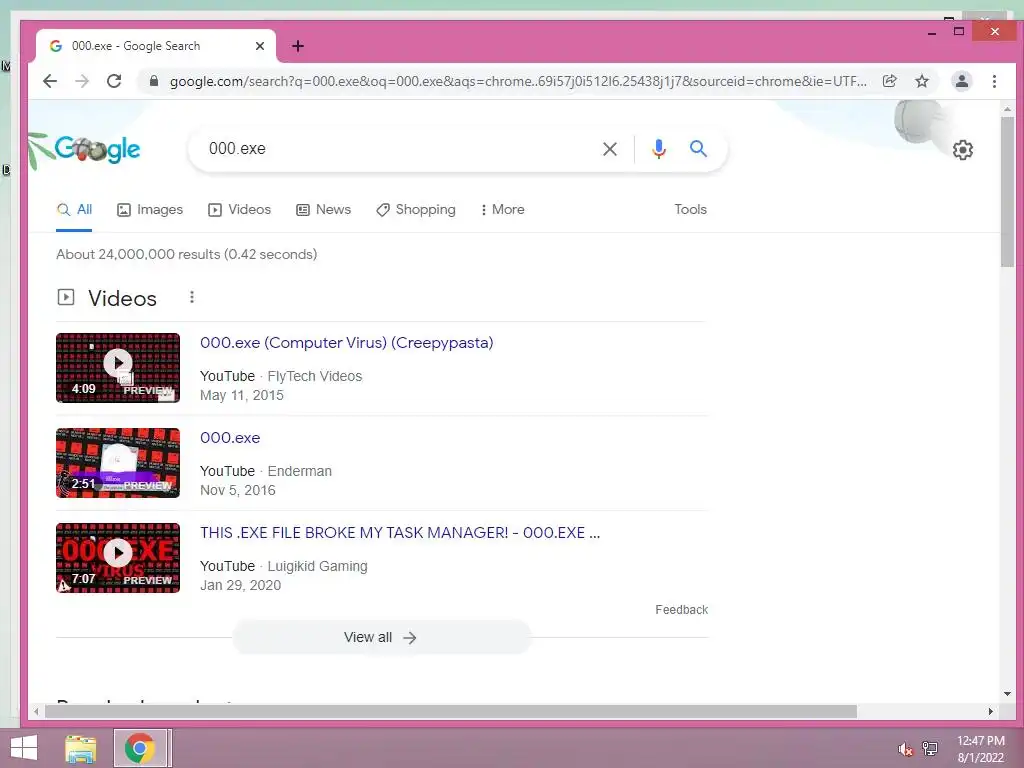View site info via padlock icon
1024x768 pixels.
coord(153,81)
